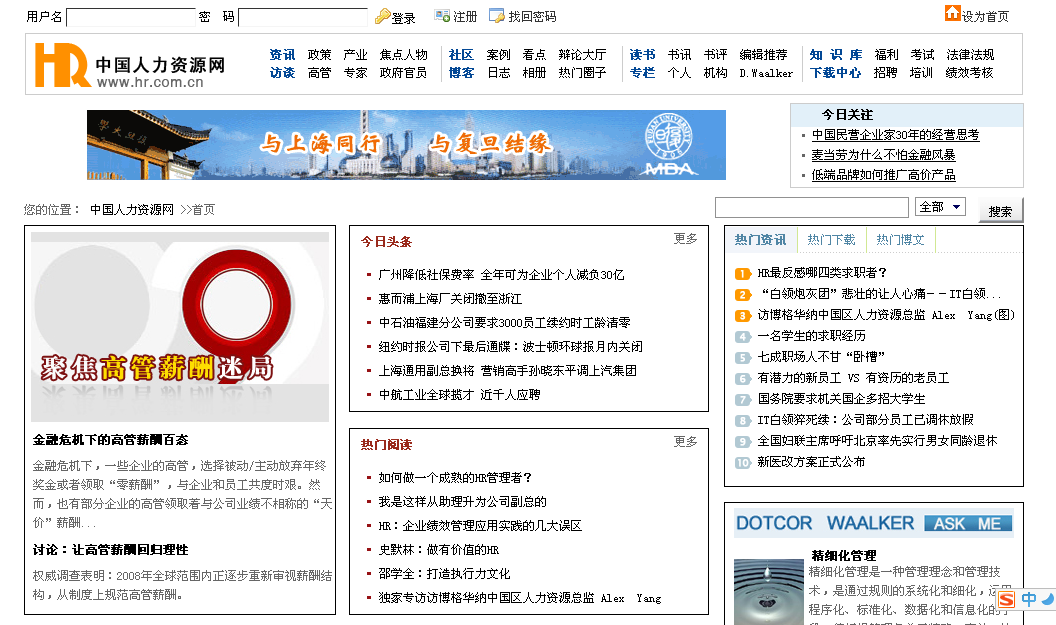This screenshot has width=1056, height=625.
Task: Click the 设为首页 link
Action: pos(985,17)
